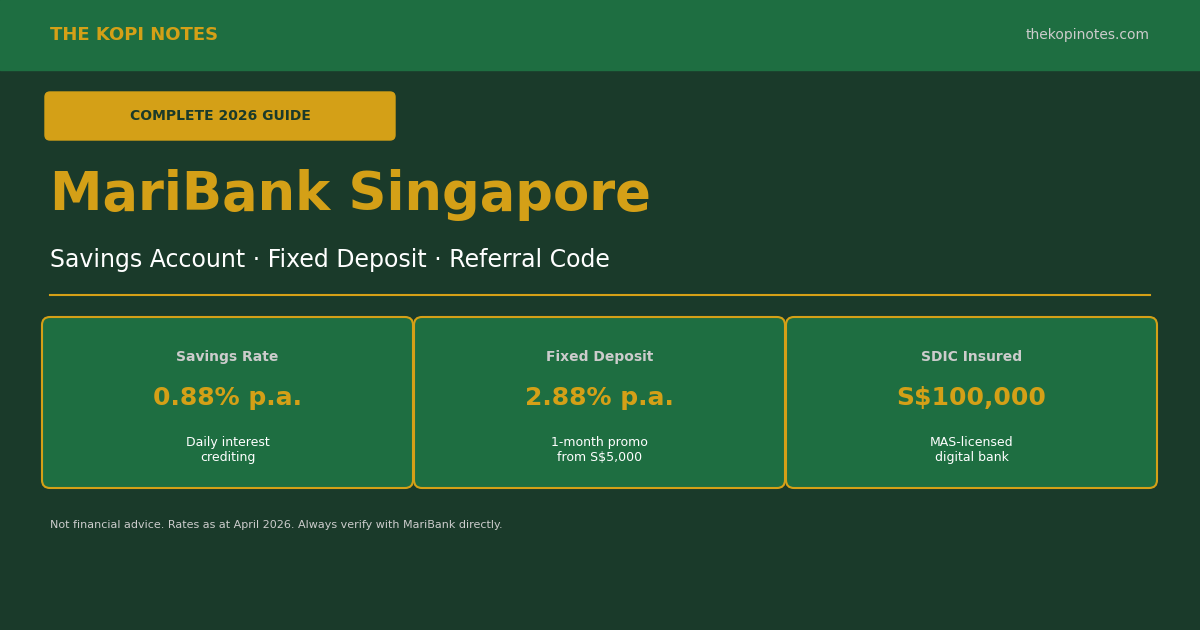Click the S$100,000 value
This screenshot has width=1200, height=630.
tap(971, 398)
